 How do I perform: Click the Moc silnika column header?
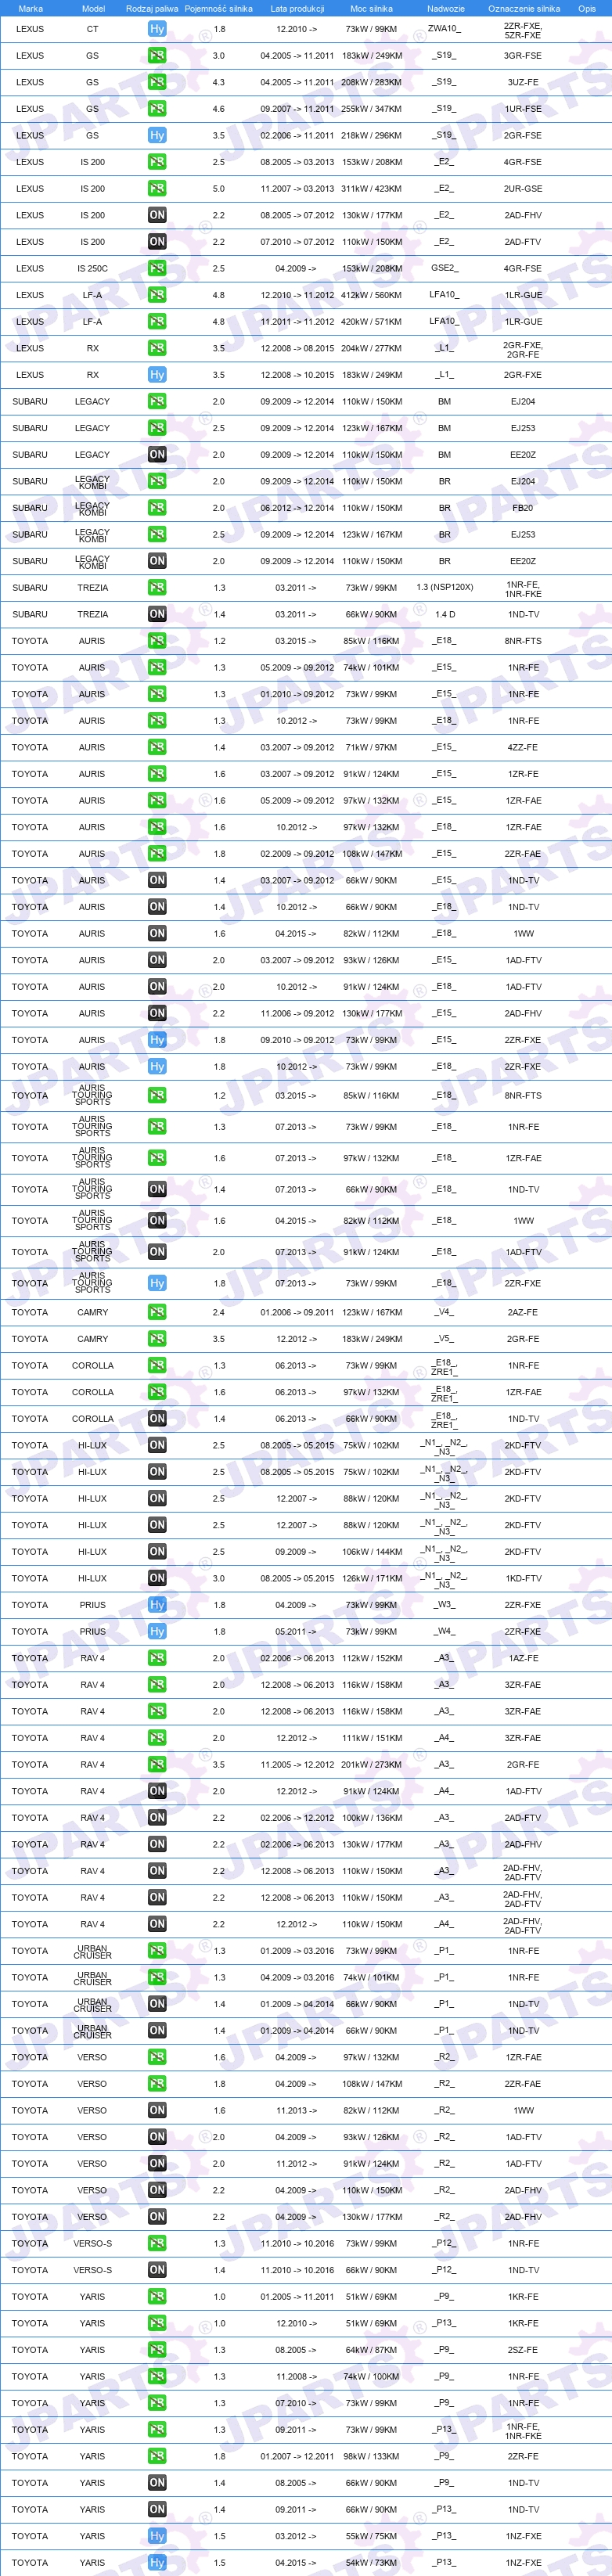pyautogui.click(x=371, y=8)
